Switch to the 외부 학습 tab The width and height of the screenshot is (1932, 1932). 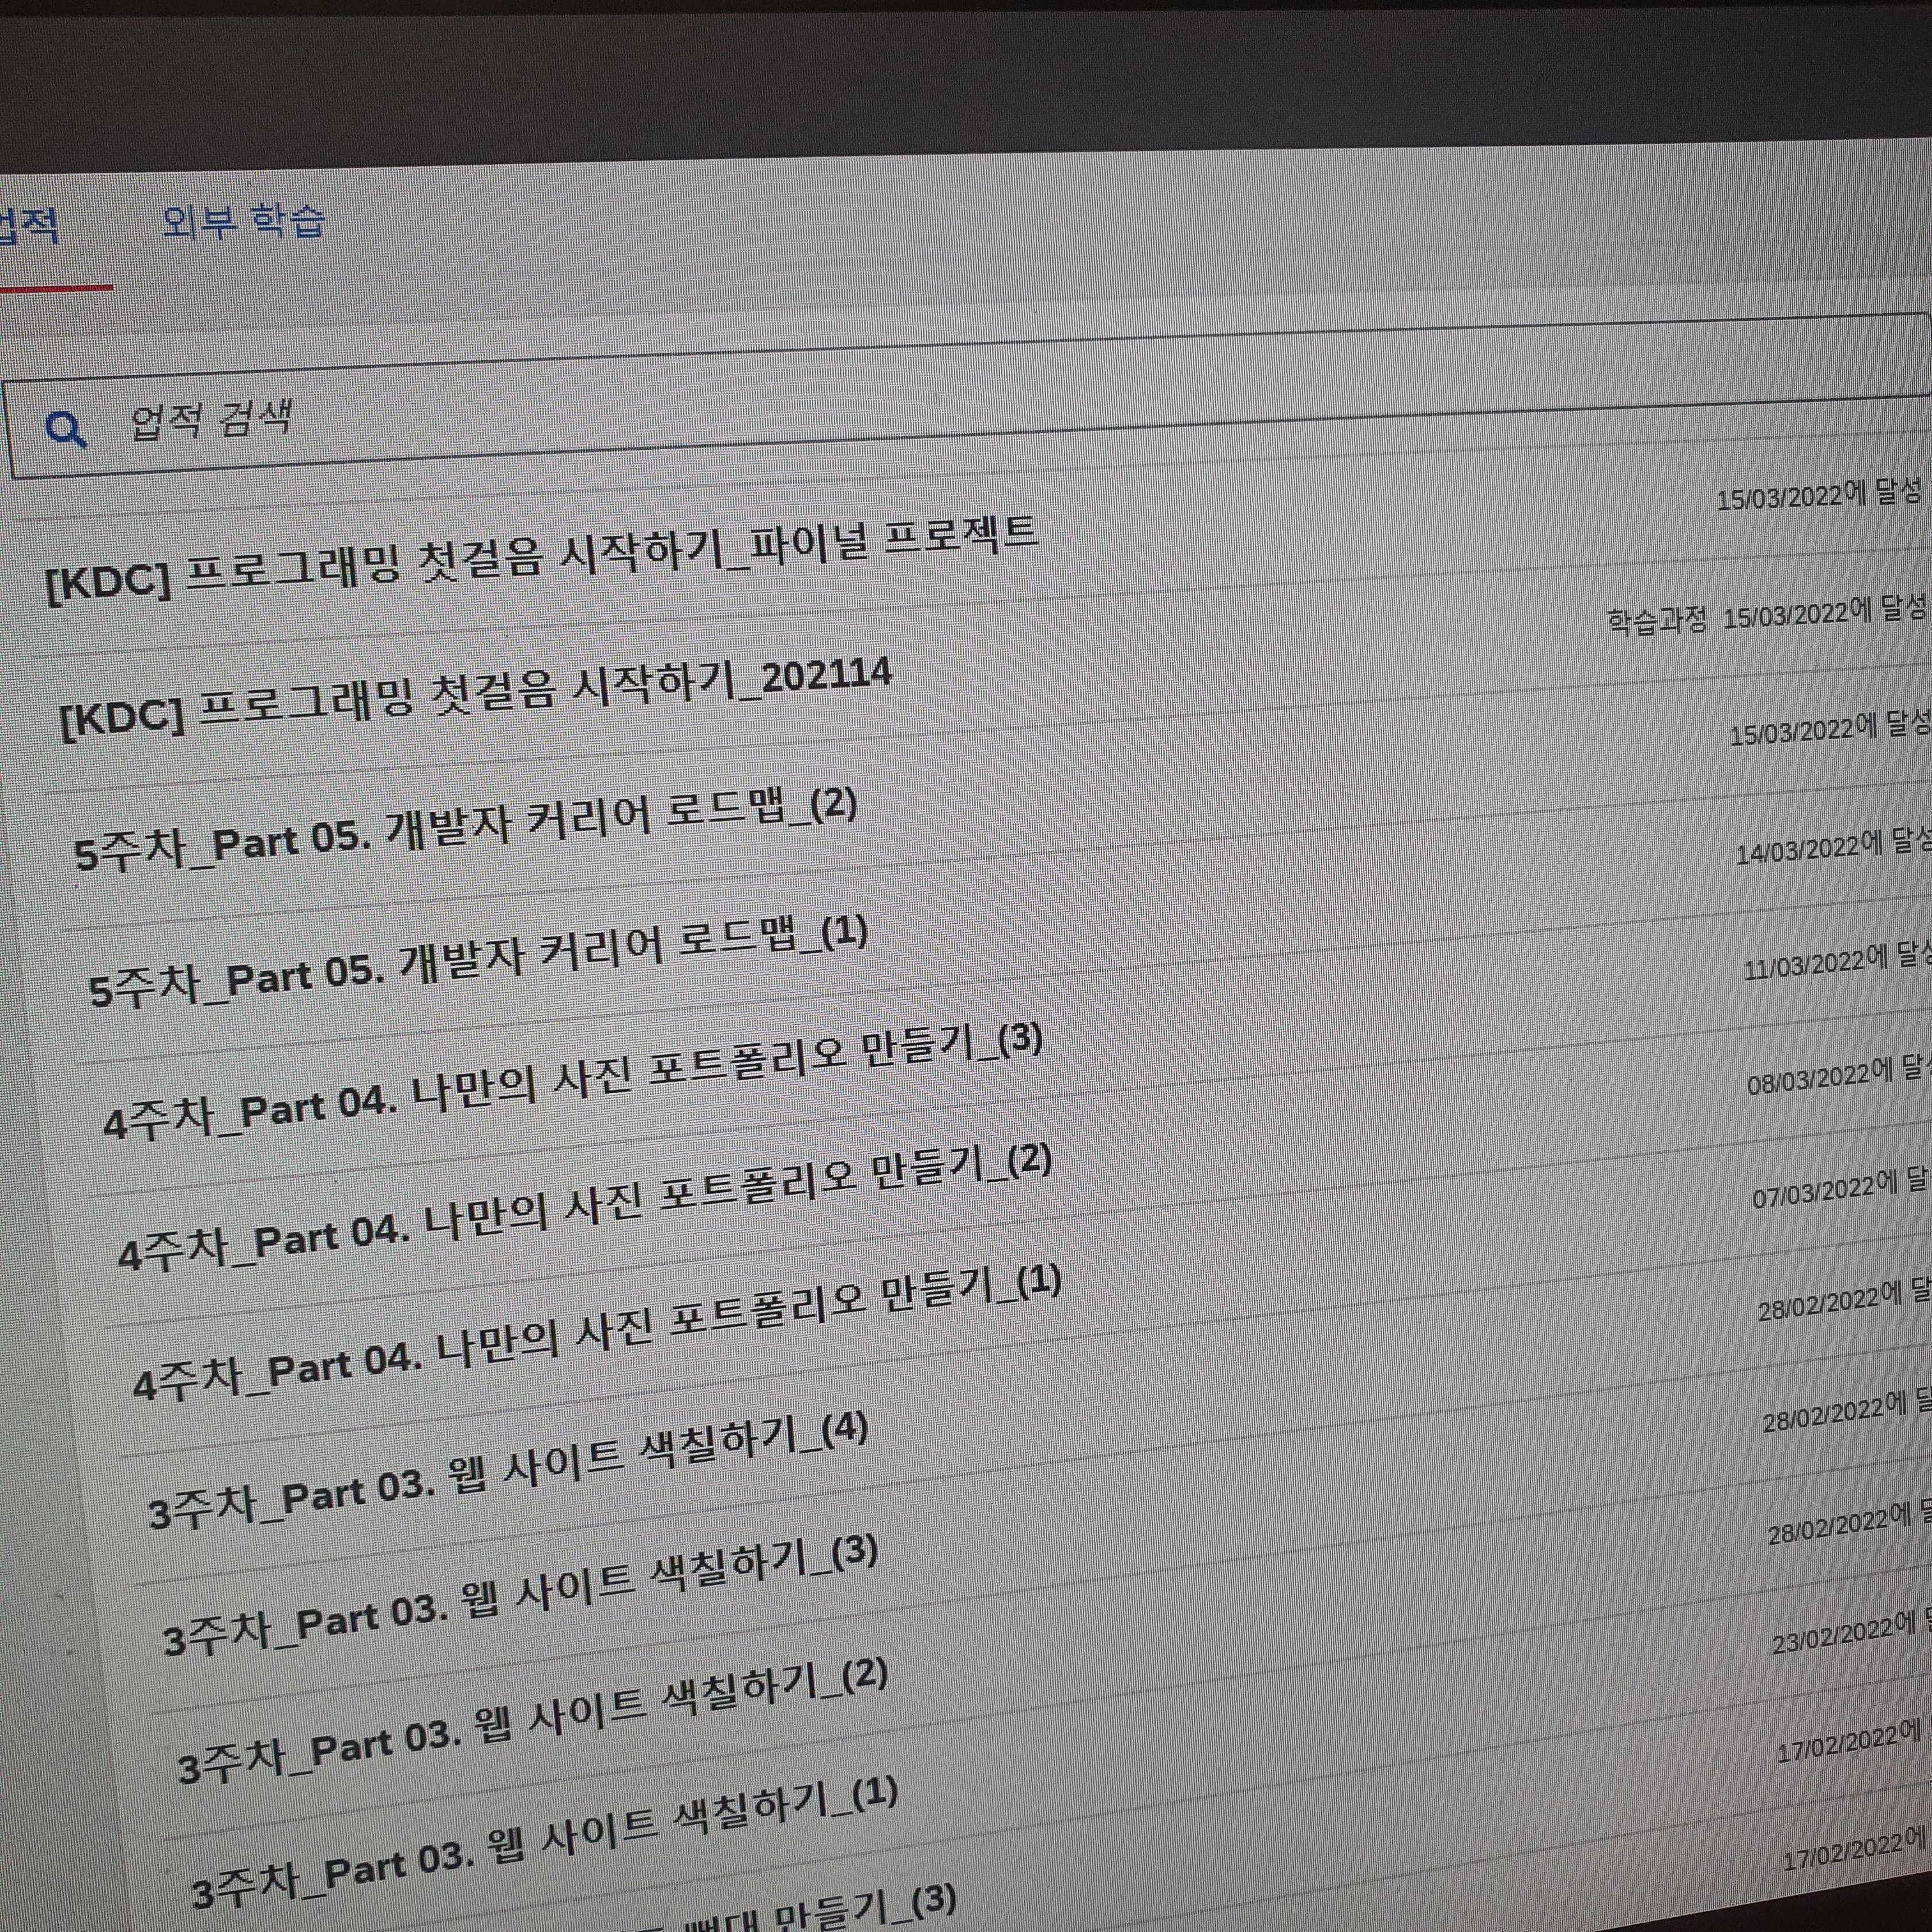coord(243,221)
